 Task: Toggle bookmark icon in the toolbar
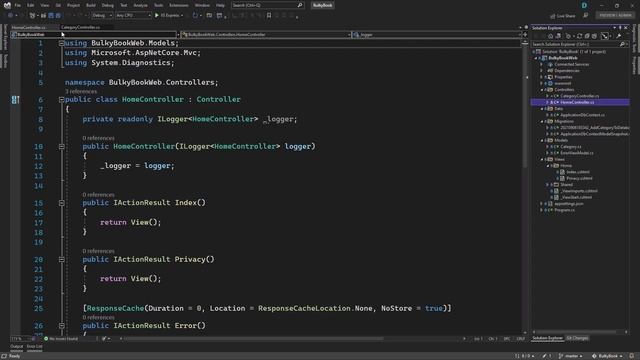[269, 16]
